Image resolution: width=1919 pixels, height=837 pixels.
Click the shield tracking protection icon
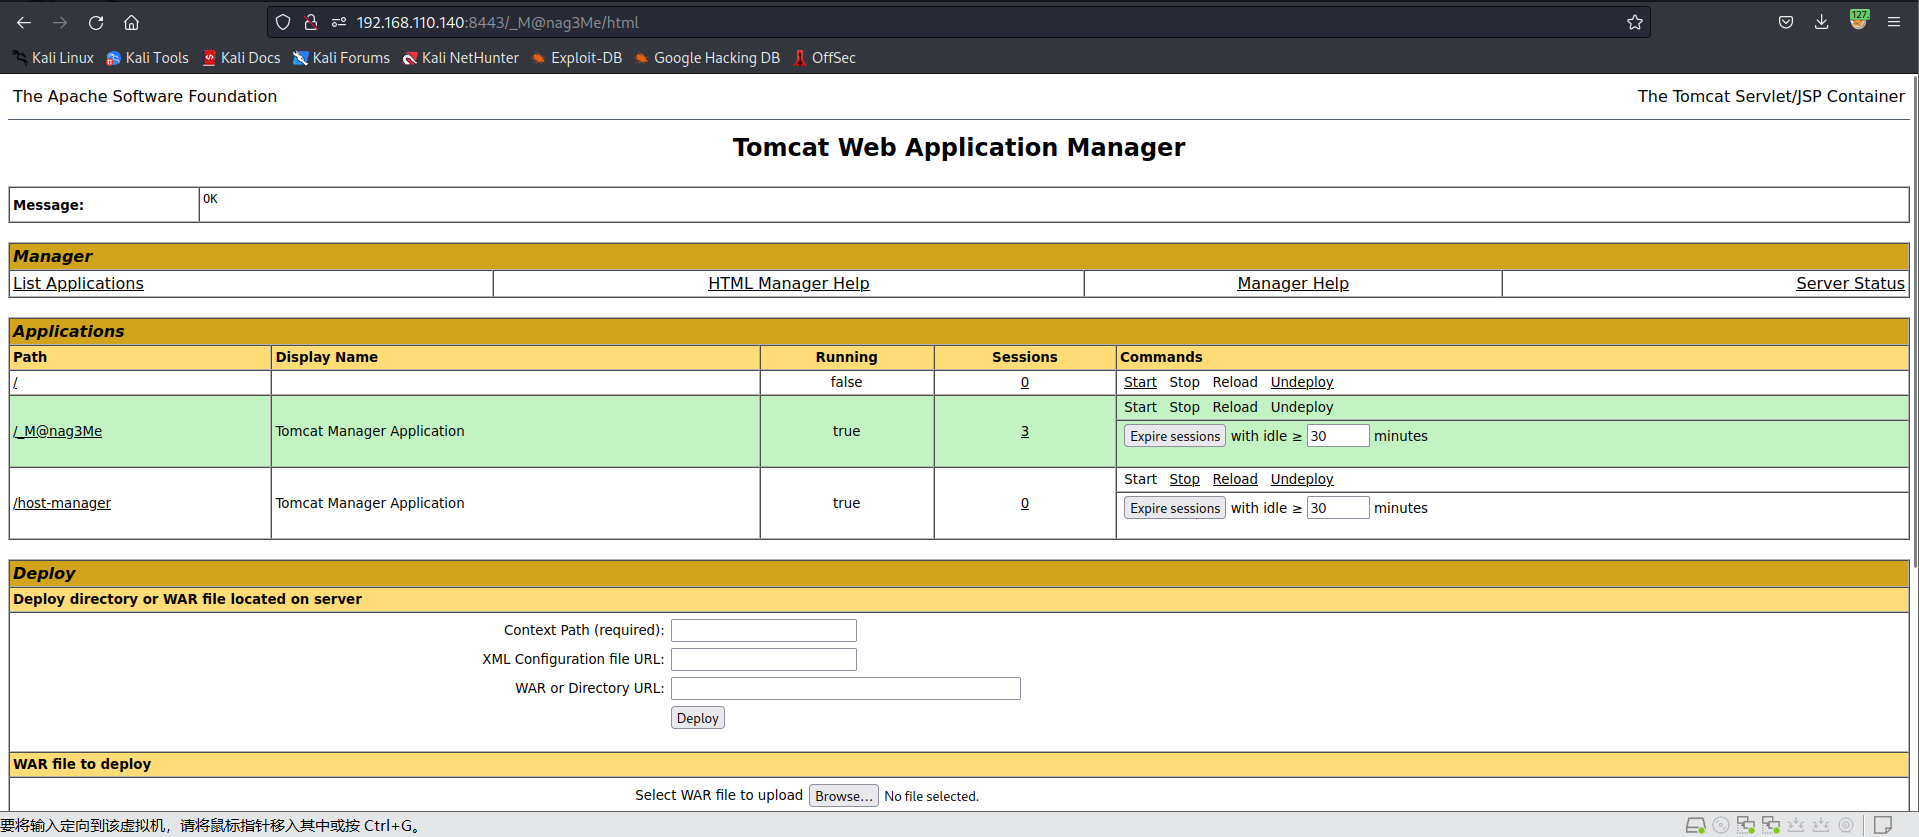pyautogui.click(x=283, y=22)
